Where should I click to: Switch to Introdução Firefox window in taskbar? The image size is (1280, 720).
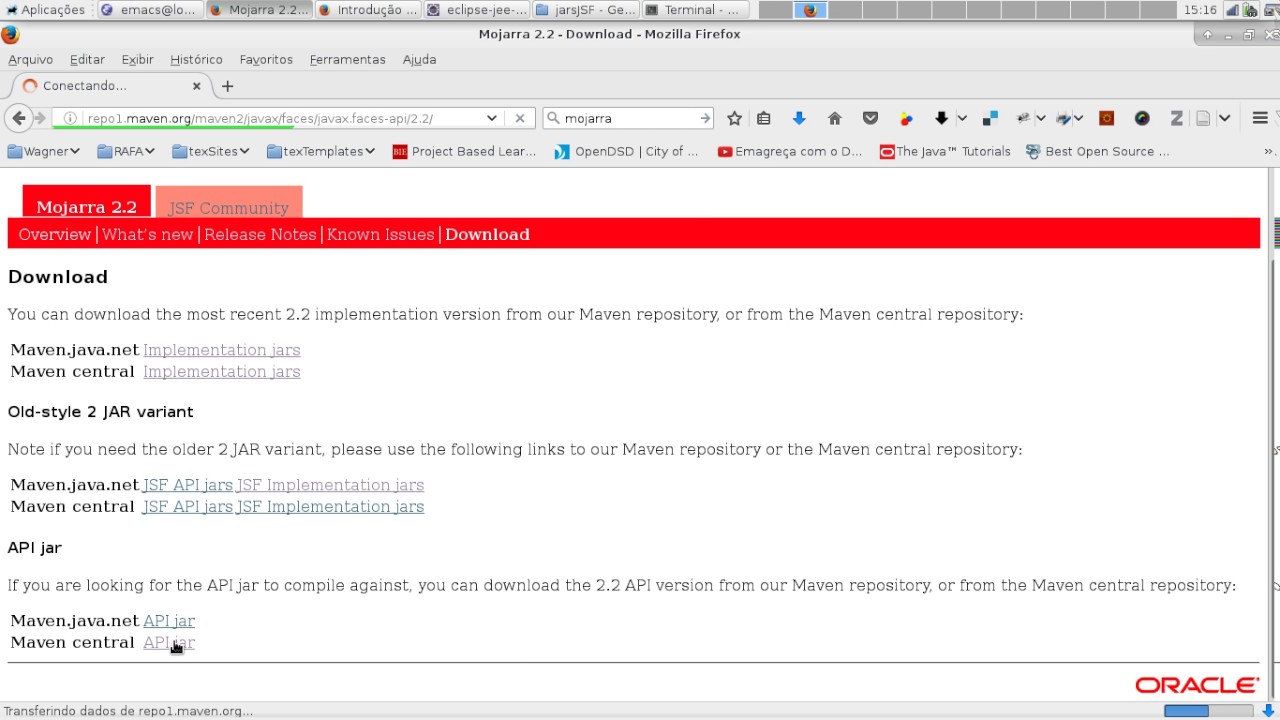pos(368,10)
